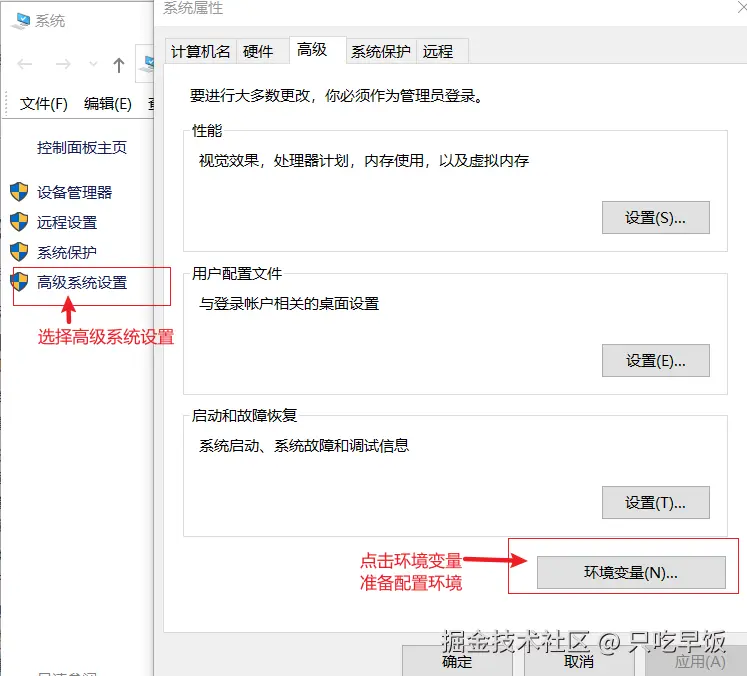
Task: Click 设置(T)... startup recovery button
Action: [656, 503]
